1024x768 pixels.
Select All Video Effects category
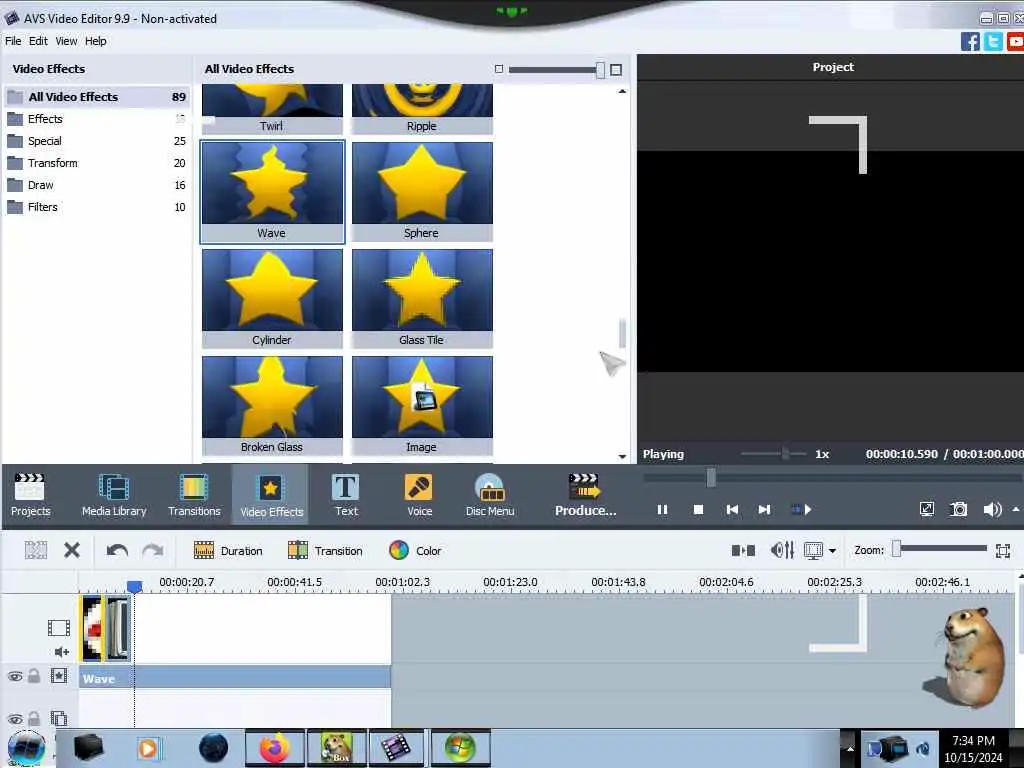[x=97, y=97]
